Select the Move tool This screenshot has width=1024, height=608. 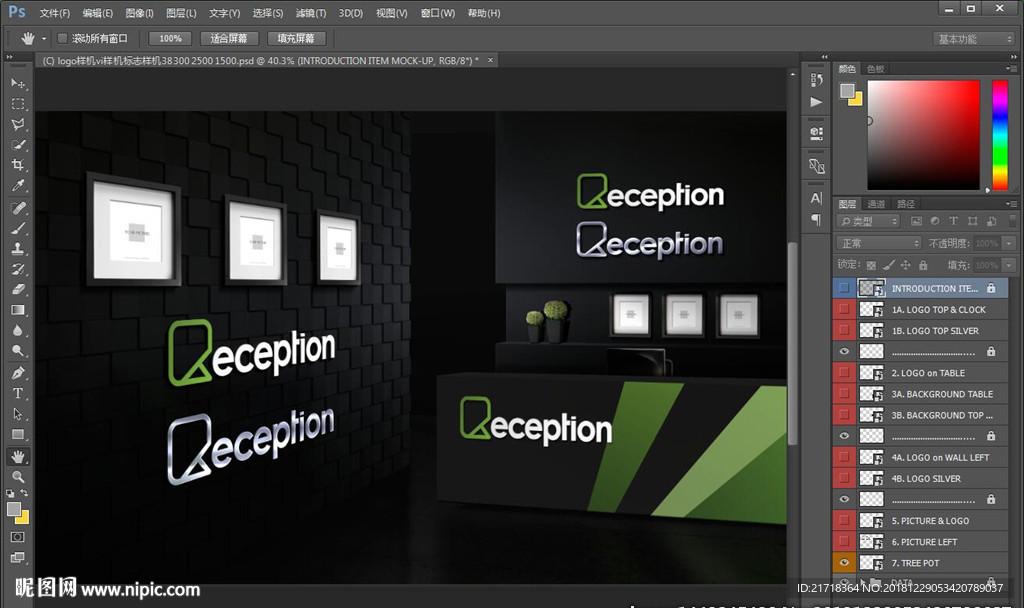(x=18, y=84)
